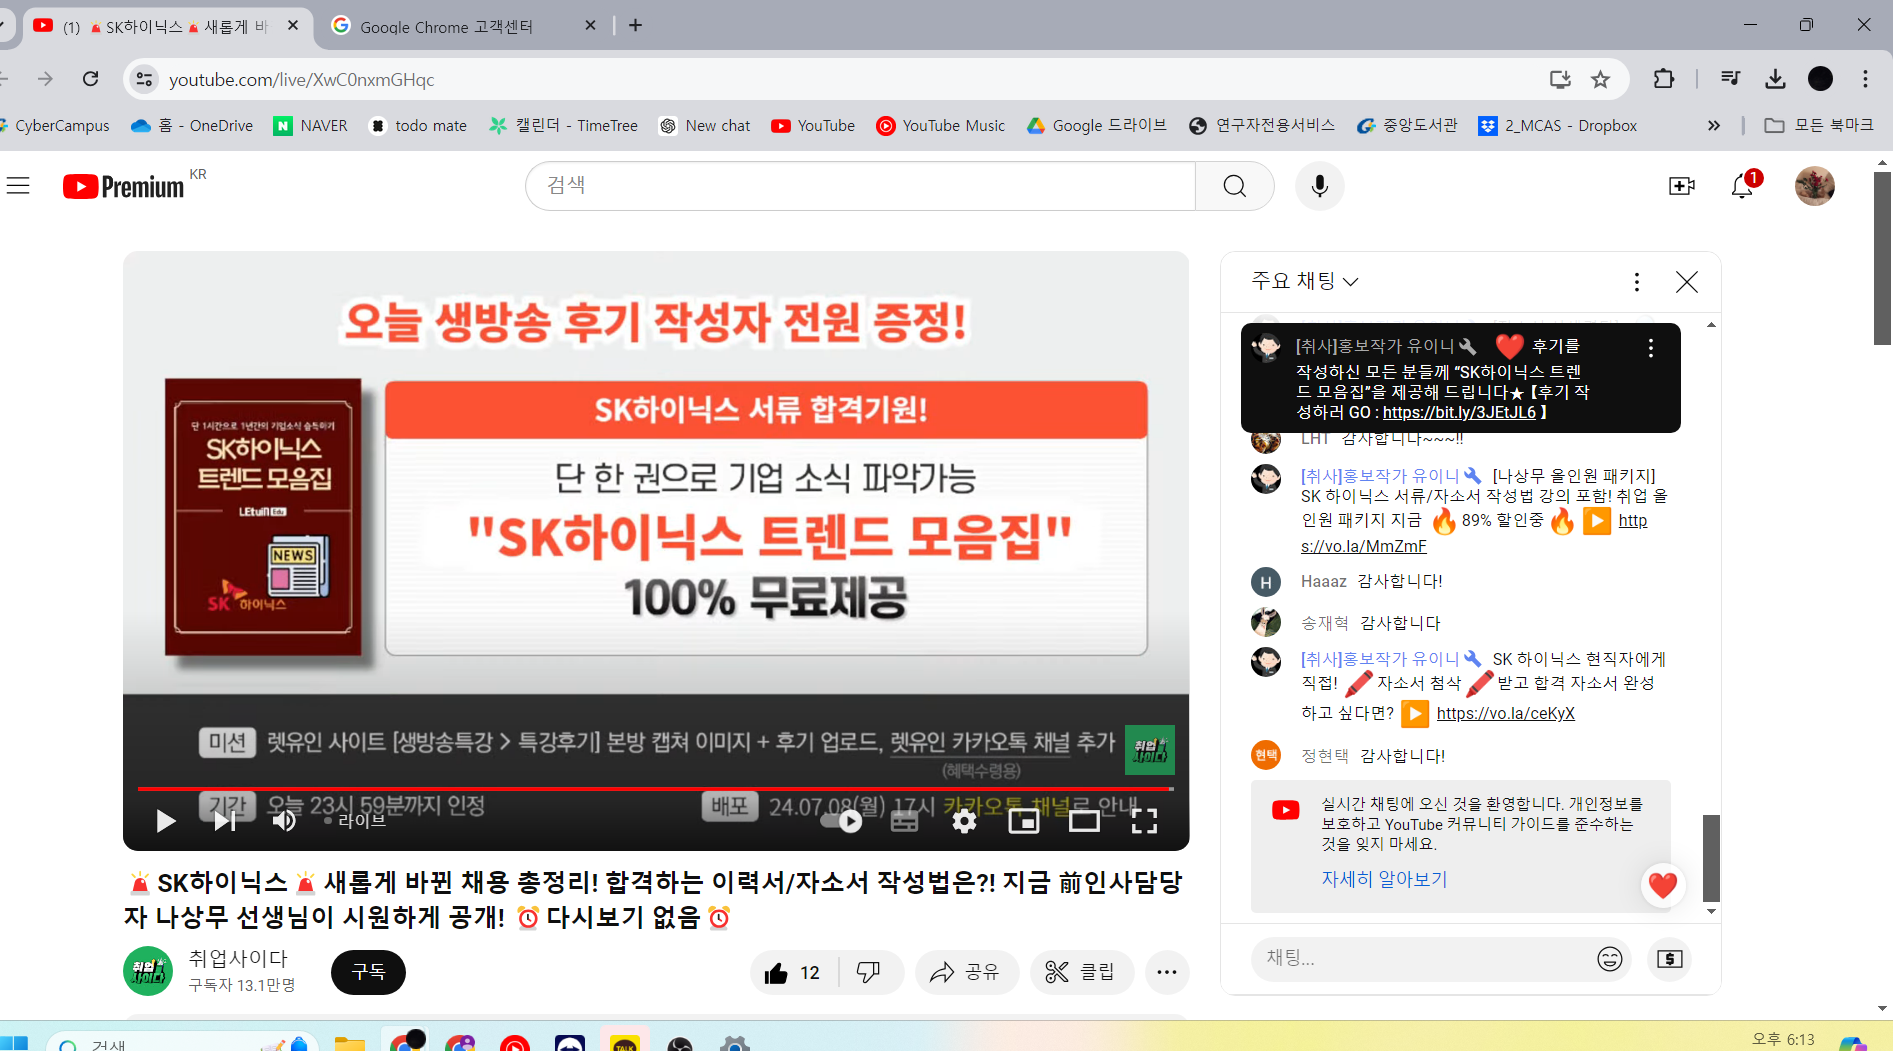Play the live video
This screenshot has height=1051, width=1893.
tap(166, 821)
